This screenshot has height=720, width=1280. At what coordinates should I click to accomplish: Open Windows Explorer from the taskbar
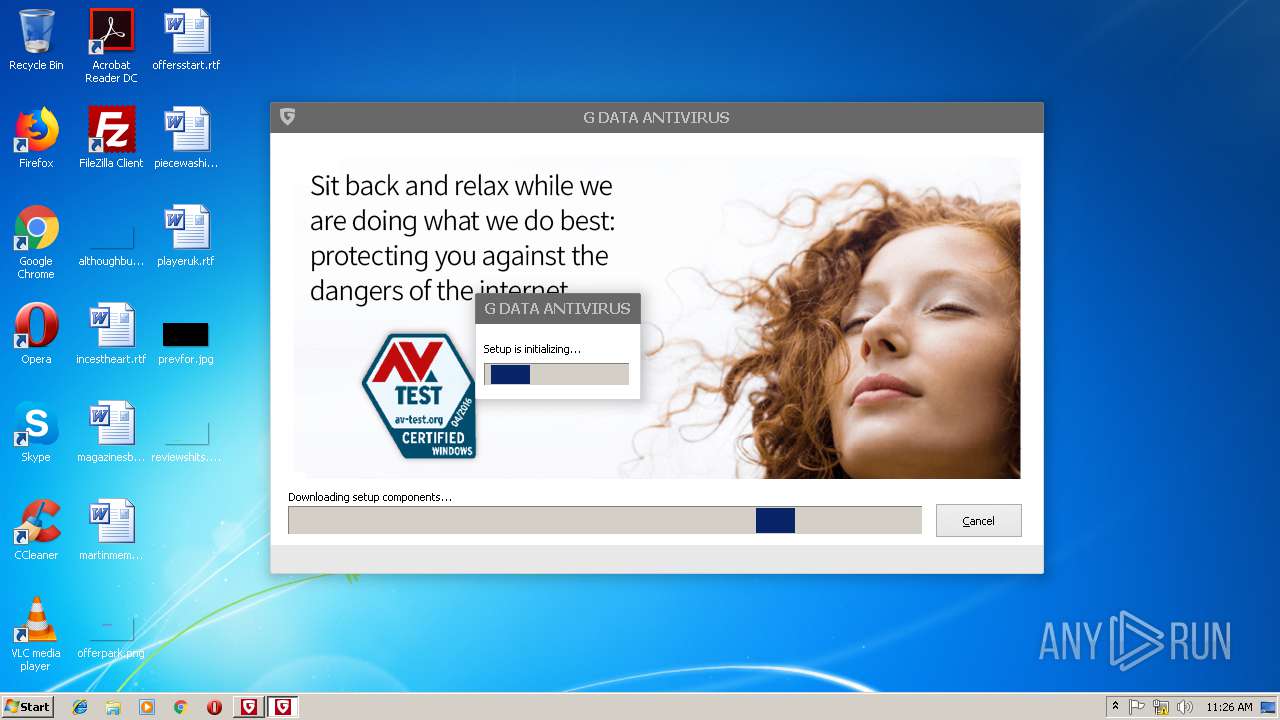tap(113, 707)
